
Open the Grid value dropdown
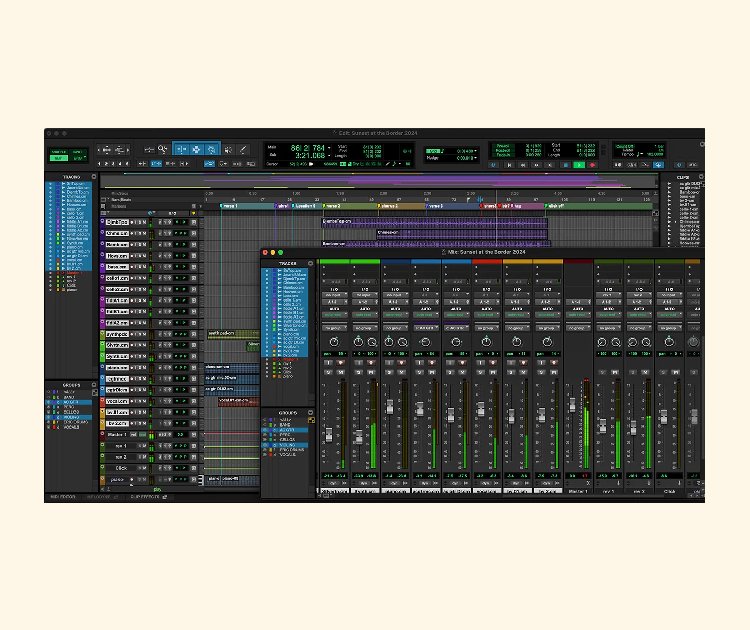point(475,151)
